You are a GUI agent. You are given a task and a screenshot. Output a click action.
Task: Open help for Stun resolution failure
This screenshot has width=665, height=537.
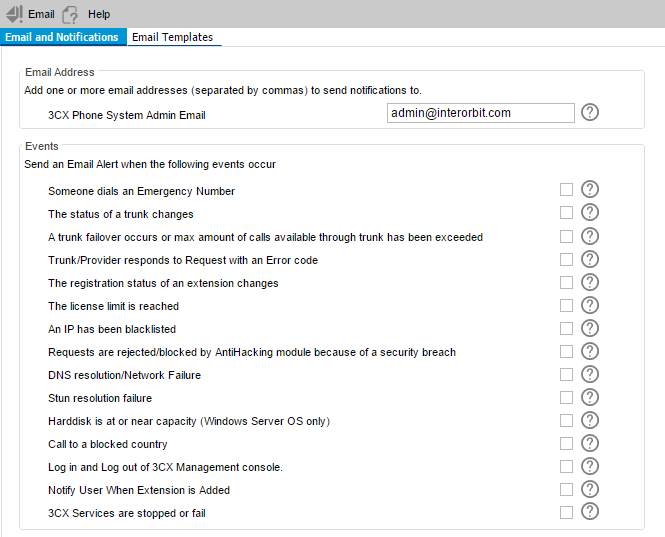tap(590, 397)
